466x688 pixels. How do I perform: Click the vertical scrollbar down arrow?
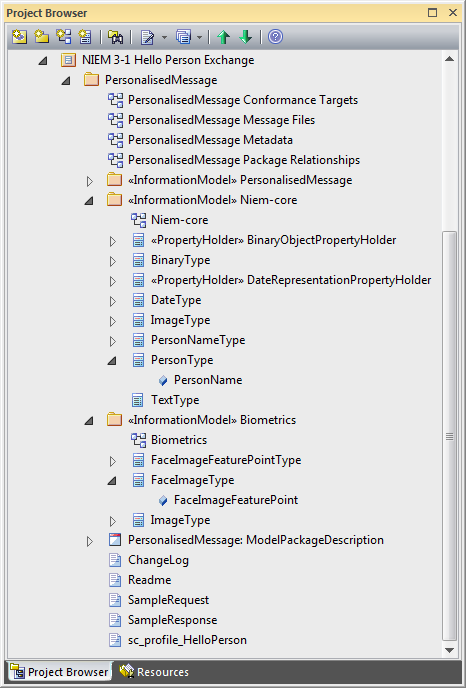[x=449, y=650]
